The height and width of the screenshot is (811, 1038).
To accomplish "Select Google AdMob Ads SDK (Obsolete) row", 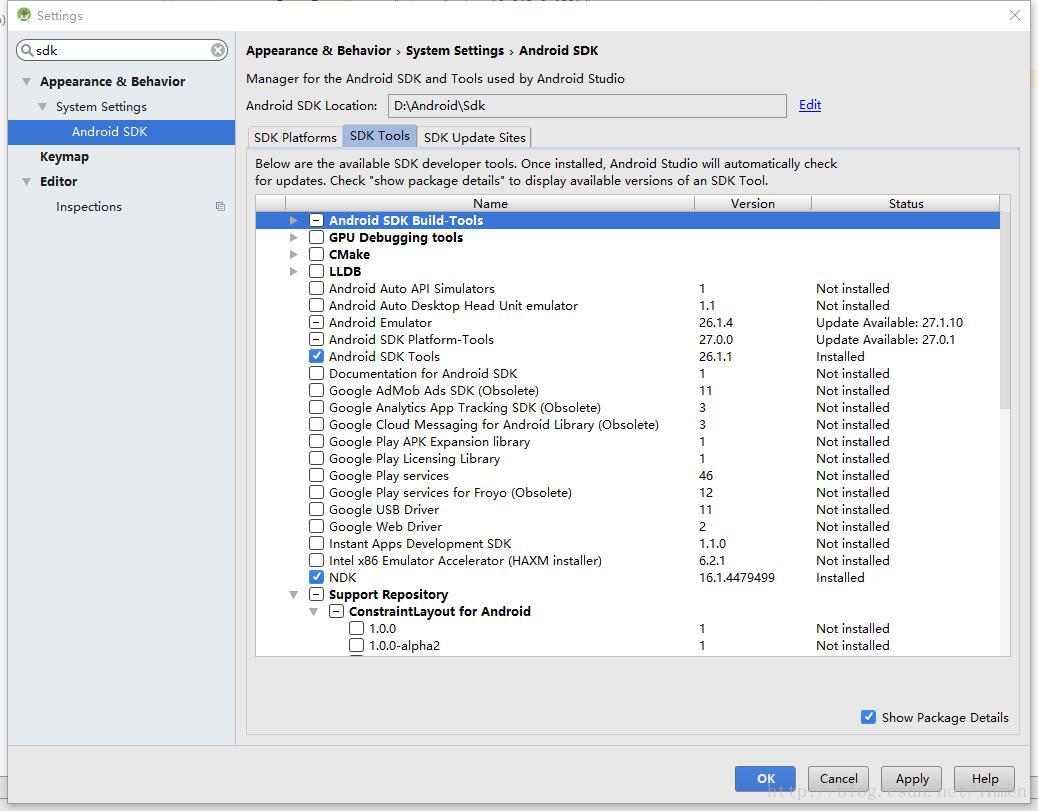I will coord(628,391).
